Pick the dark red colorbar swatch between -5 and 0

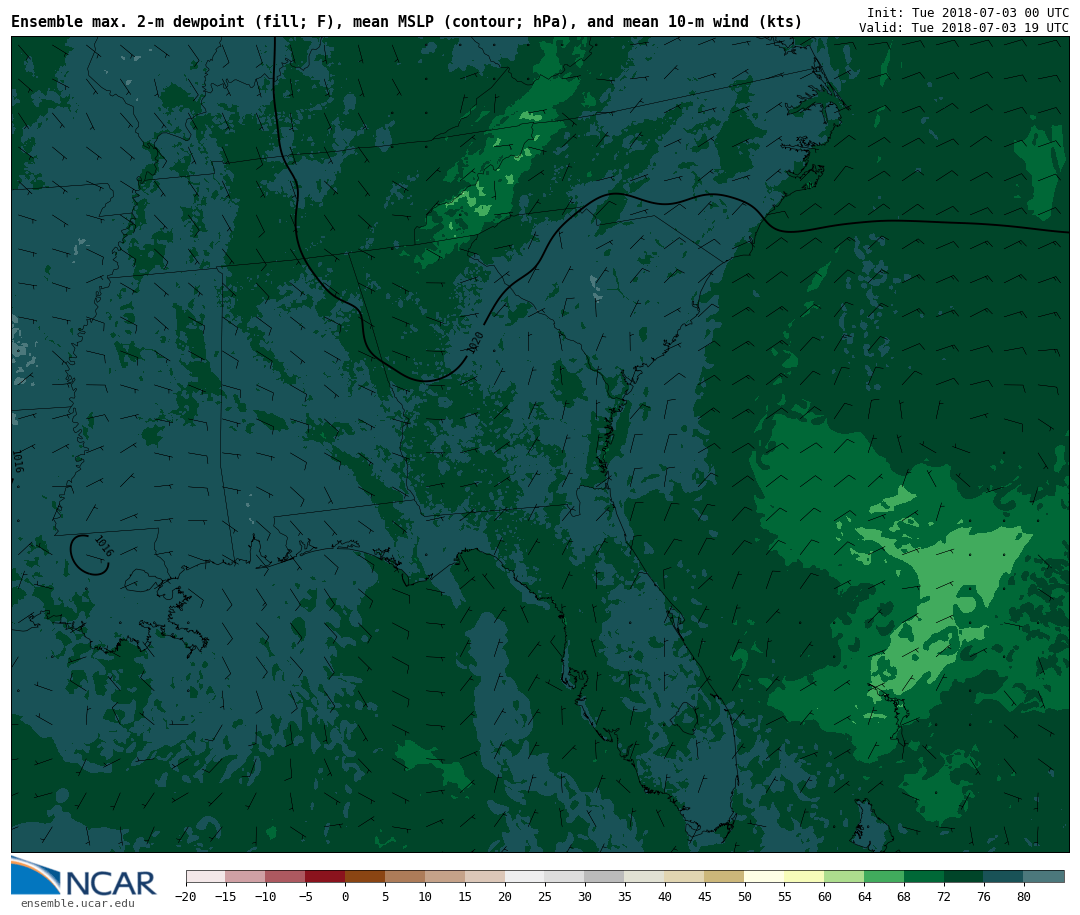coord(325,876)
